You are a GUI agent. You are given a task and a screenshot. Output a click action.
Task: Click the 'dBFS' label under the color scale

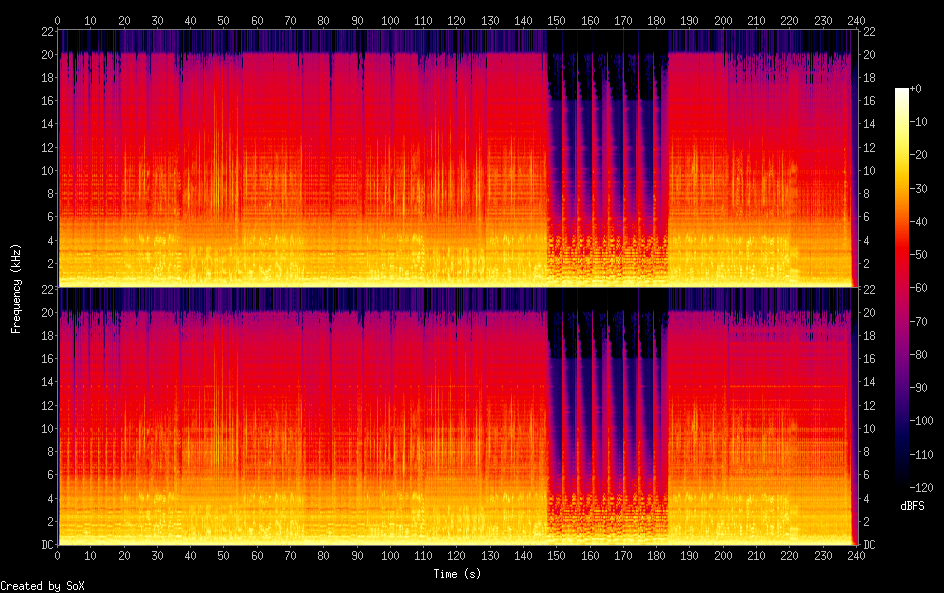coord(913,507)
